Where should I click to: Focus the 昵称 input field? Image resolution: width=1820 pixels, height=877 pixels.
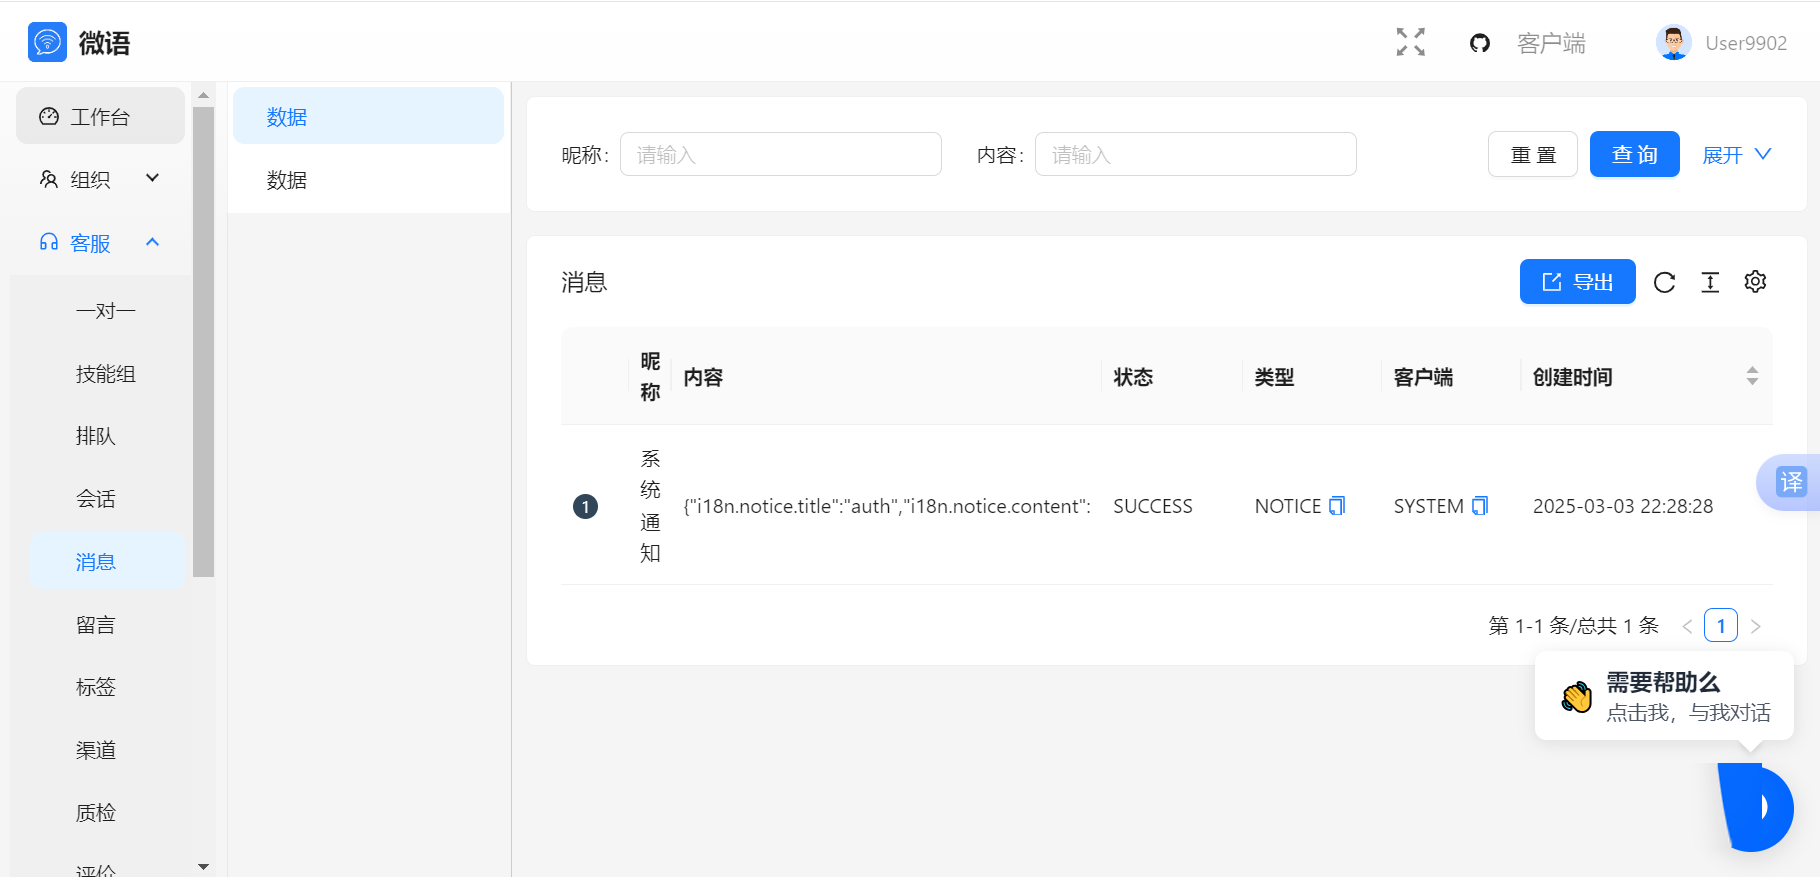tap(780, 155)
